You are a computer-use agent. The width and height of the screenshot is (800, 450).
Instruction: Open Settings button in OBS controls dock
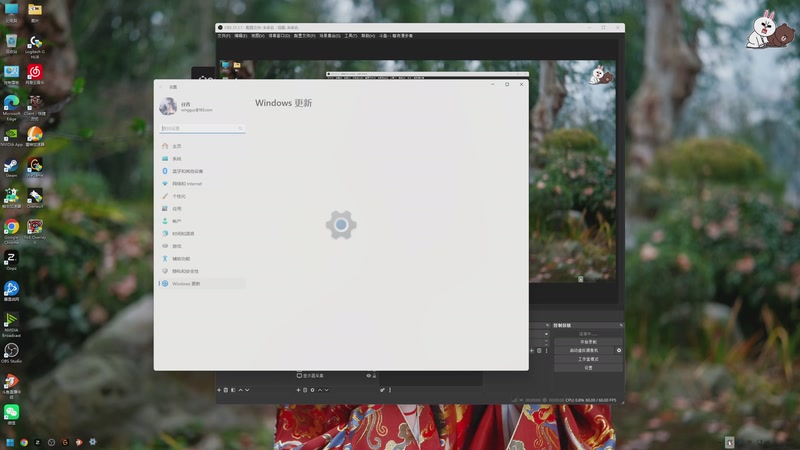point(588,368)
